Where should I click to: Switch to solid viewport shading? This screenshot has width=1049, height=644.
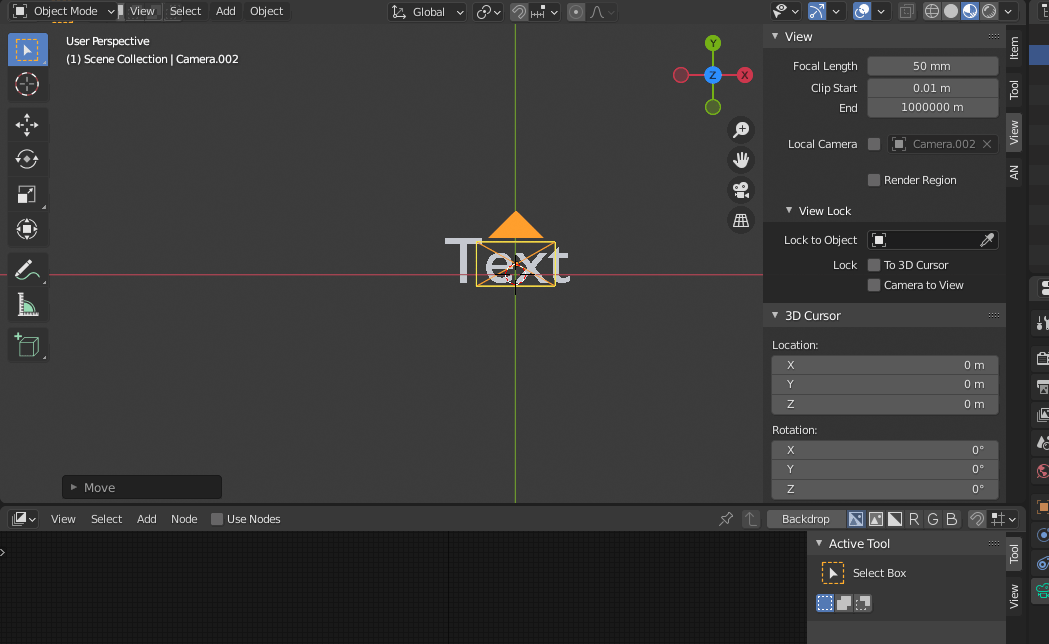point(951,11)
